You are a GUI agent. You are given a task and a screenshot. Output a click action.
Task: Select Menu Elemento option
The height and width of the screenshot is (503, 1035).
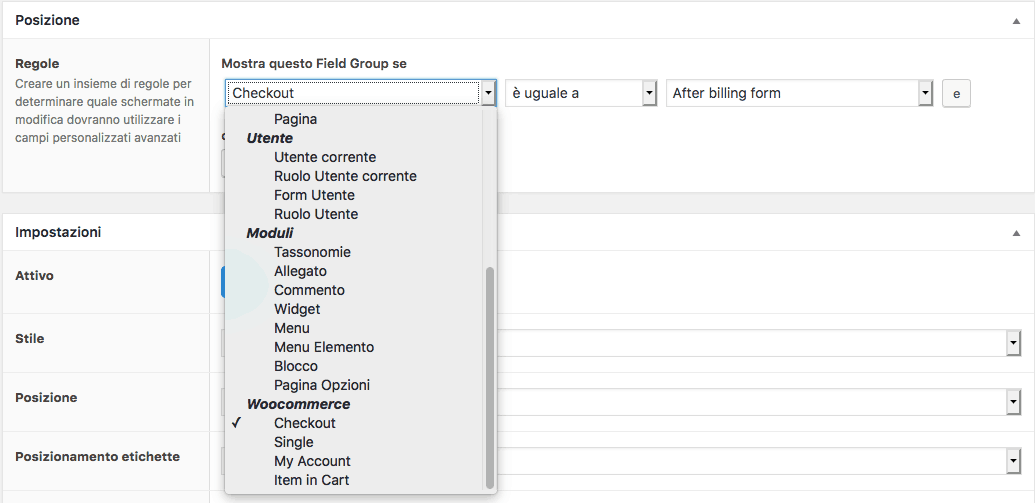(x=324, y=347)
